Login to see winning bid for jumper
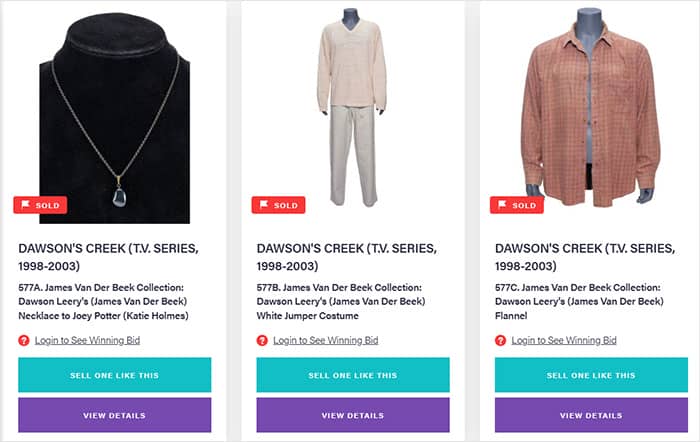This screenshot has height=442, width=700. pos(325,340)
